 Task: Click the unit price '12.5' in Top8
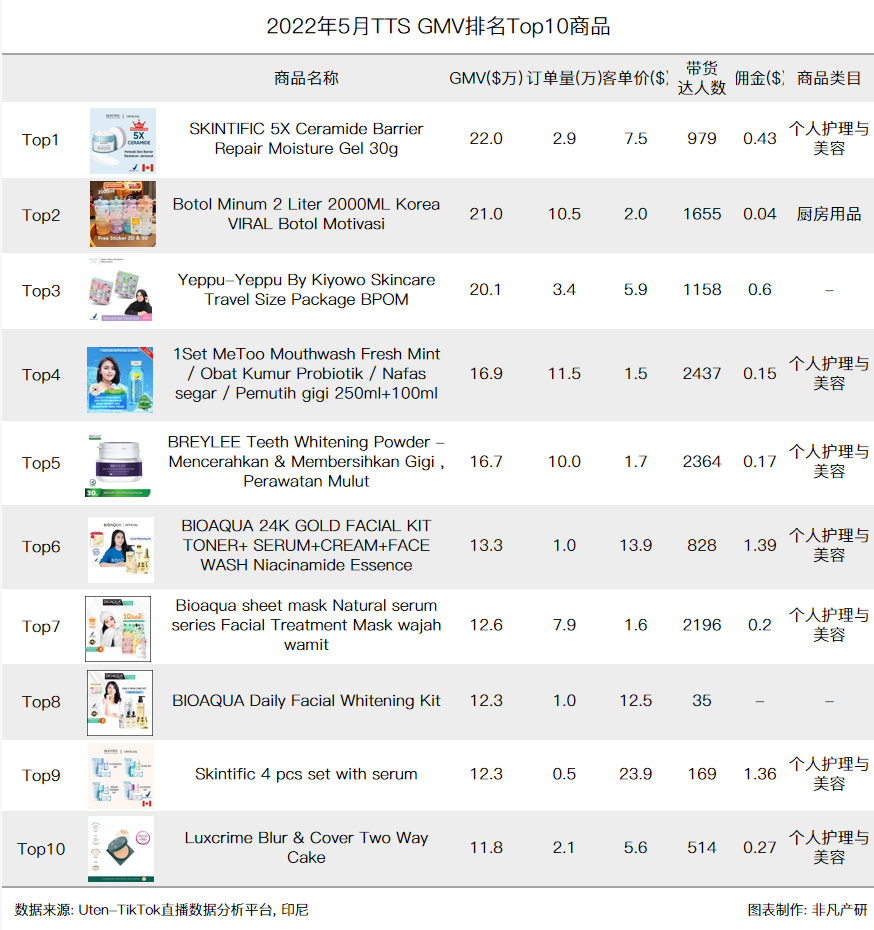636,700
